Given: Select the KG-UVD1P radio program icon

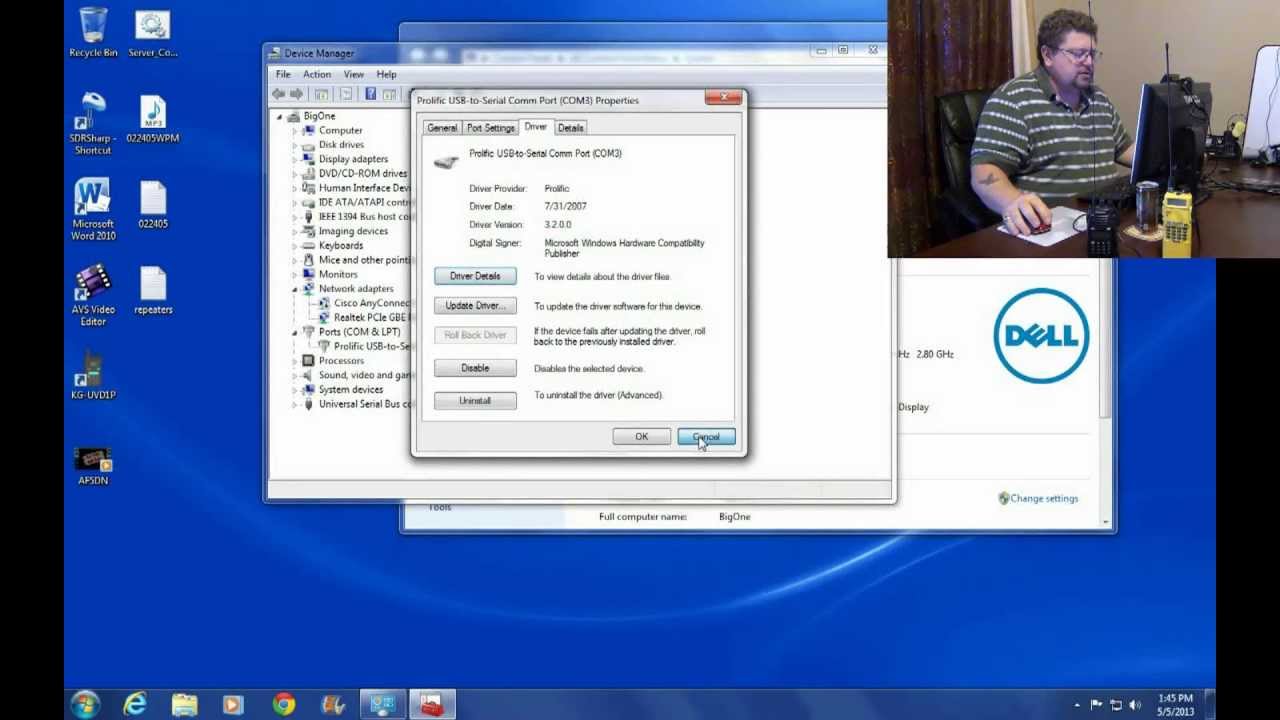Looking at the screenshot, I should tap(93, 376).
